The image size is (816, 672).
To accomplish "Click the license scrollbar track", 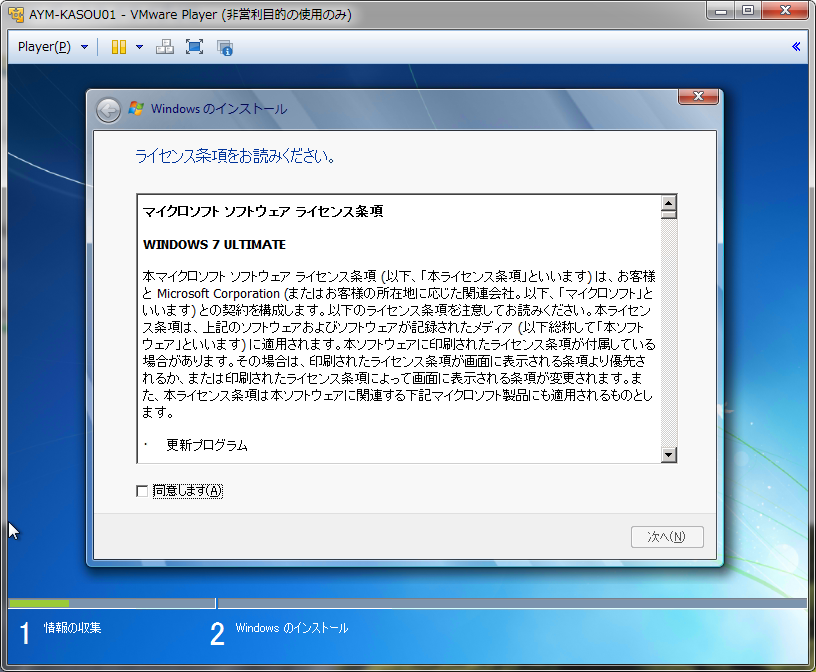I will pos(669,333).
